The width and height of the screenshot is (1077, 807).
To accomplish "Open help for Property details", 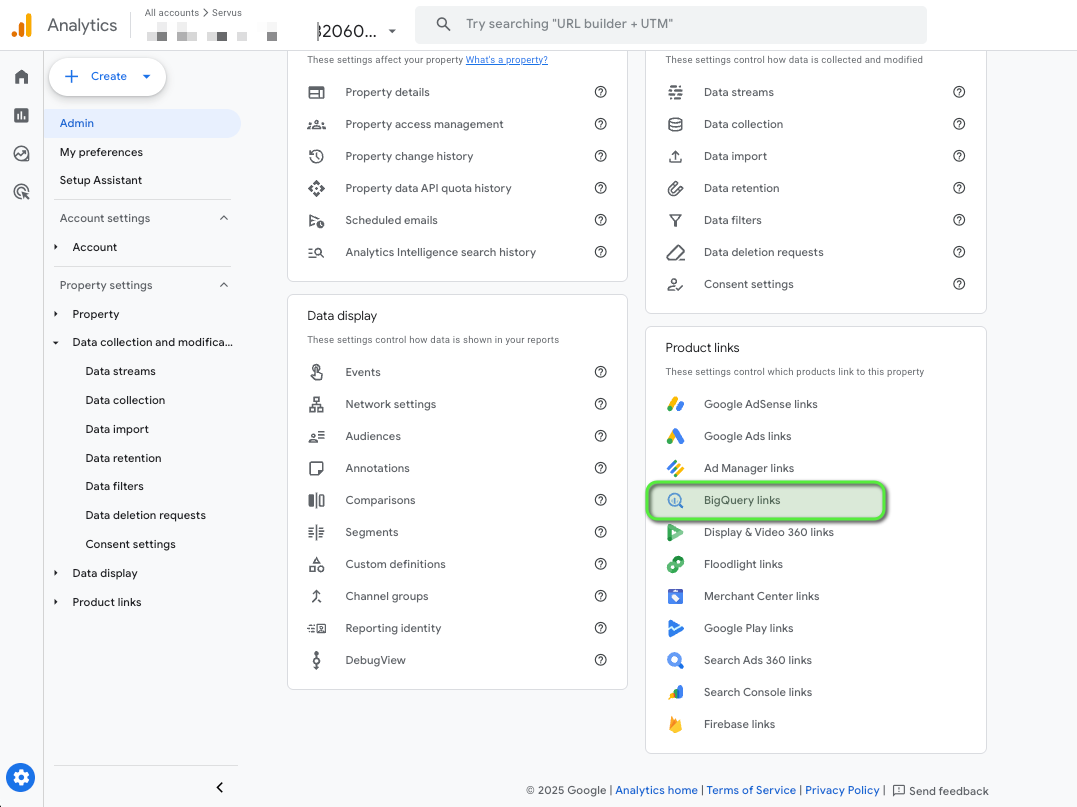I will [x=600, y=92].
